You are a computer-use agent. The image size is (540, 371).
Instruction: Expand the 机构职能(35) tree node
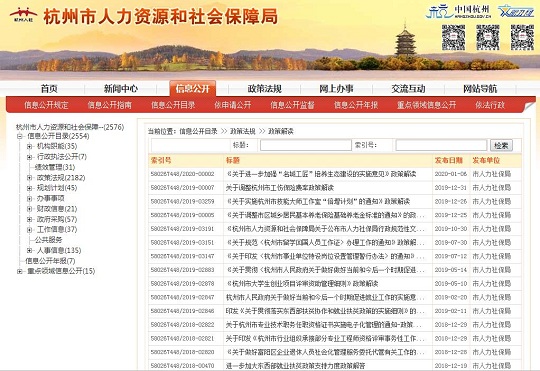click(29, 146)
